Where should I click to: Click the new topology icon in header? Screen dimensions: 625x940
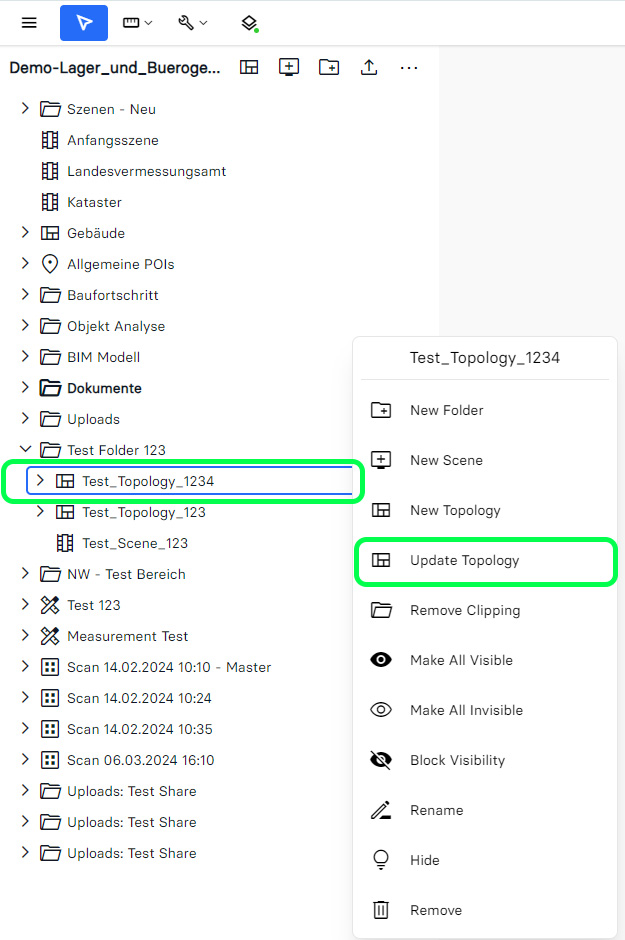249,67
